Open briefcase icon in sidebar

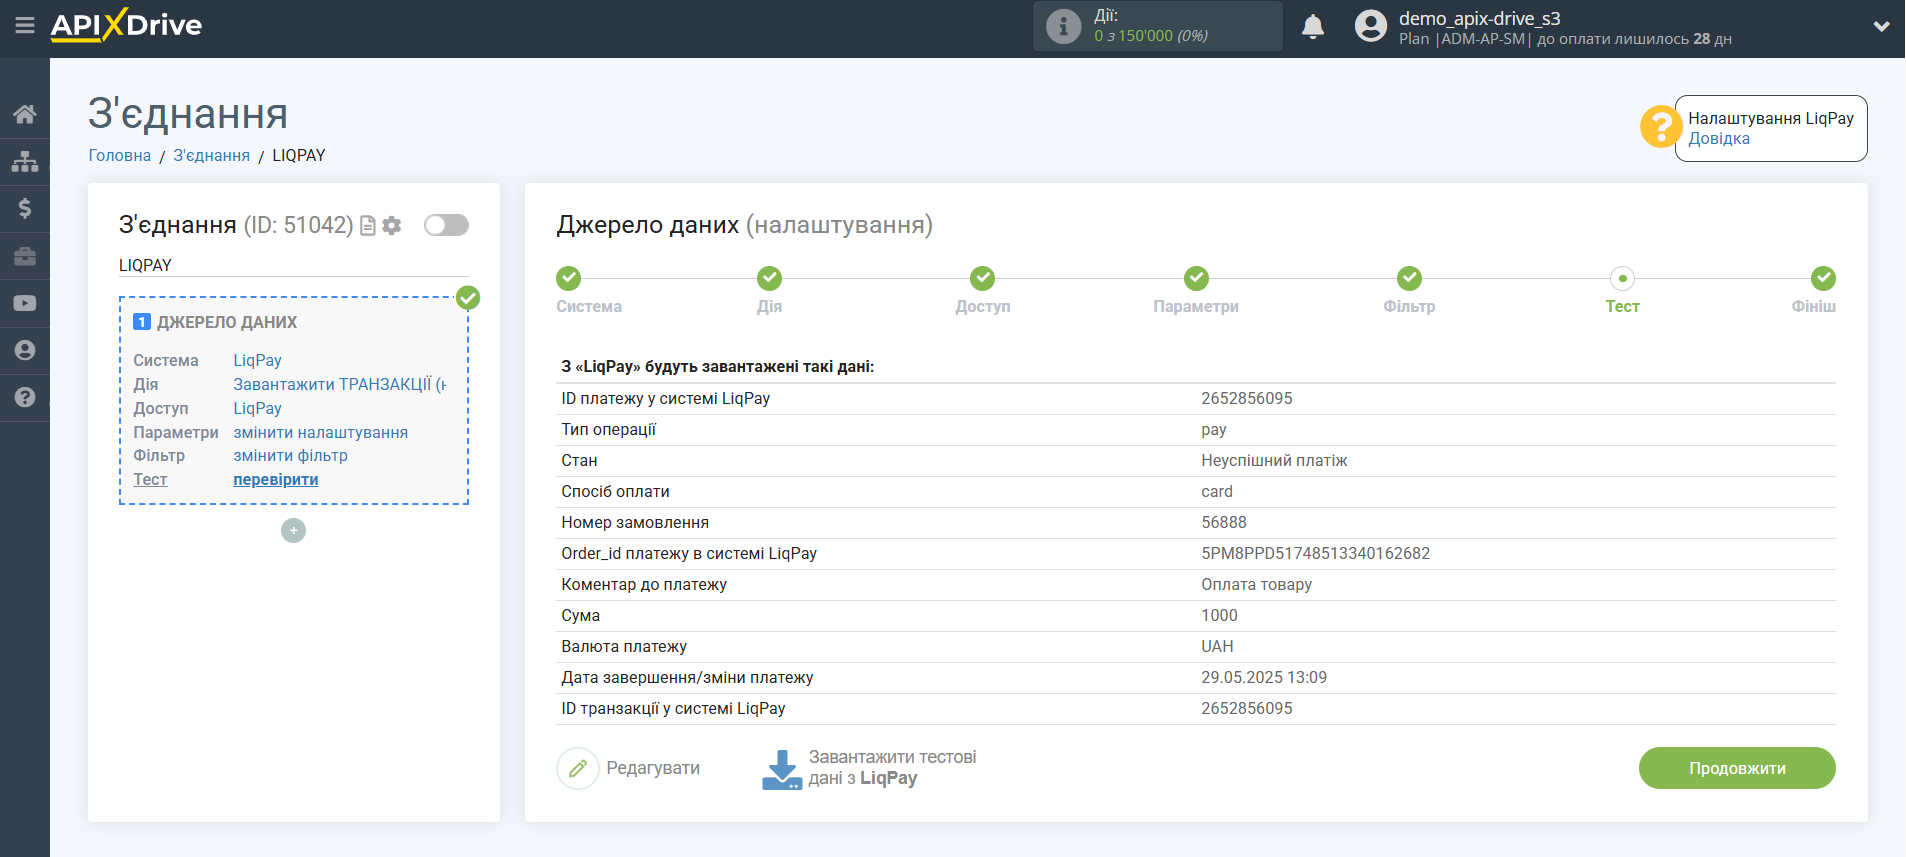pos(25,256)
